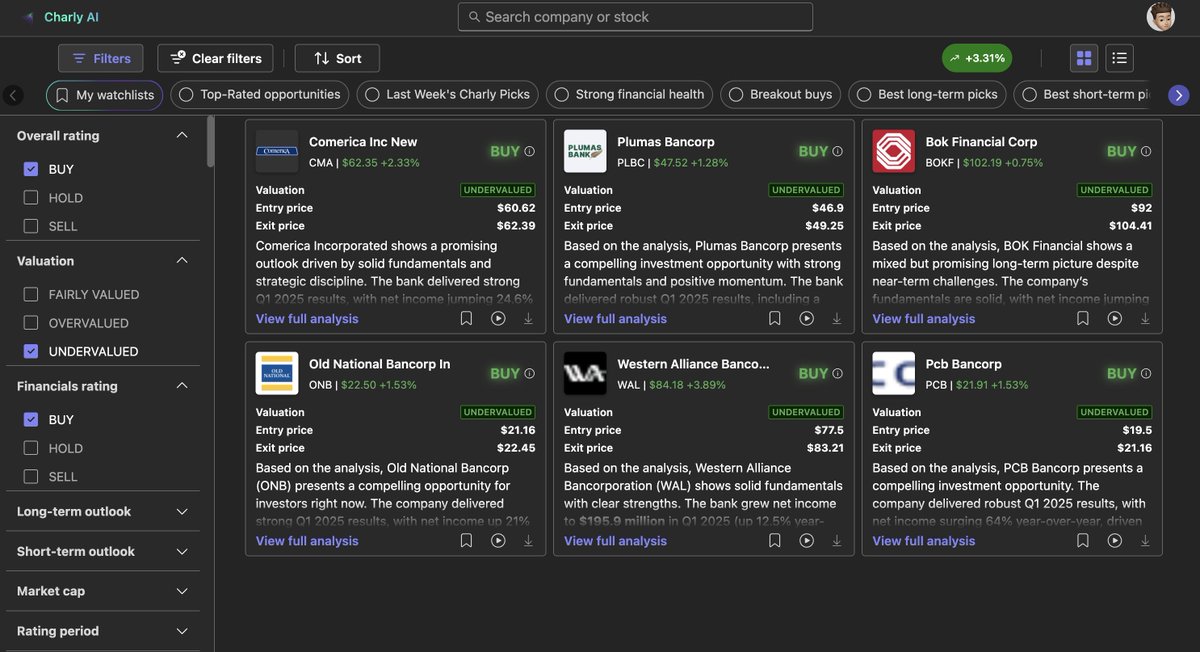Image resolution: width=1200 pixels, height=652 pixels.
Task: Download the Western Alliance analysis
Action: point(837,540)
